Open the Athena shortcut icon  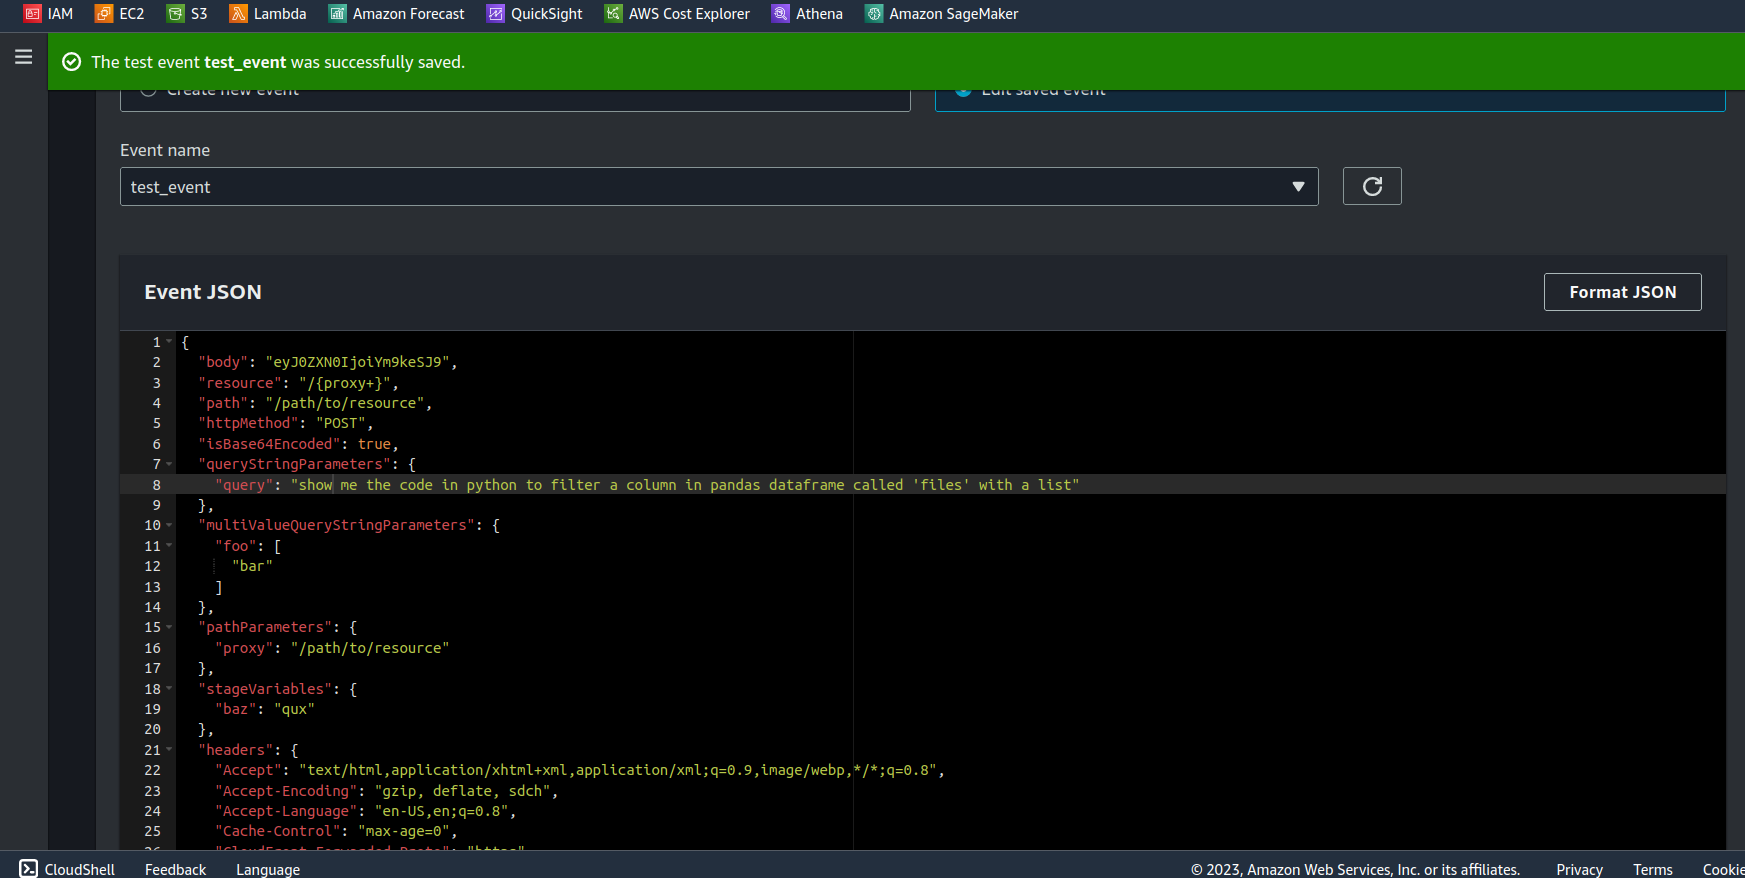781,14
